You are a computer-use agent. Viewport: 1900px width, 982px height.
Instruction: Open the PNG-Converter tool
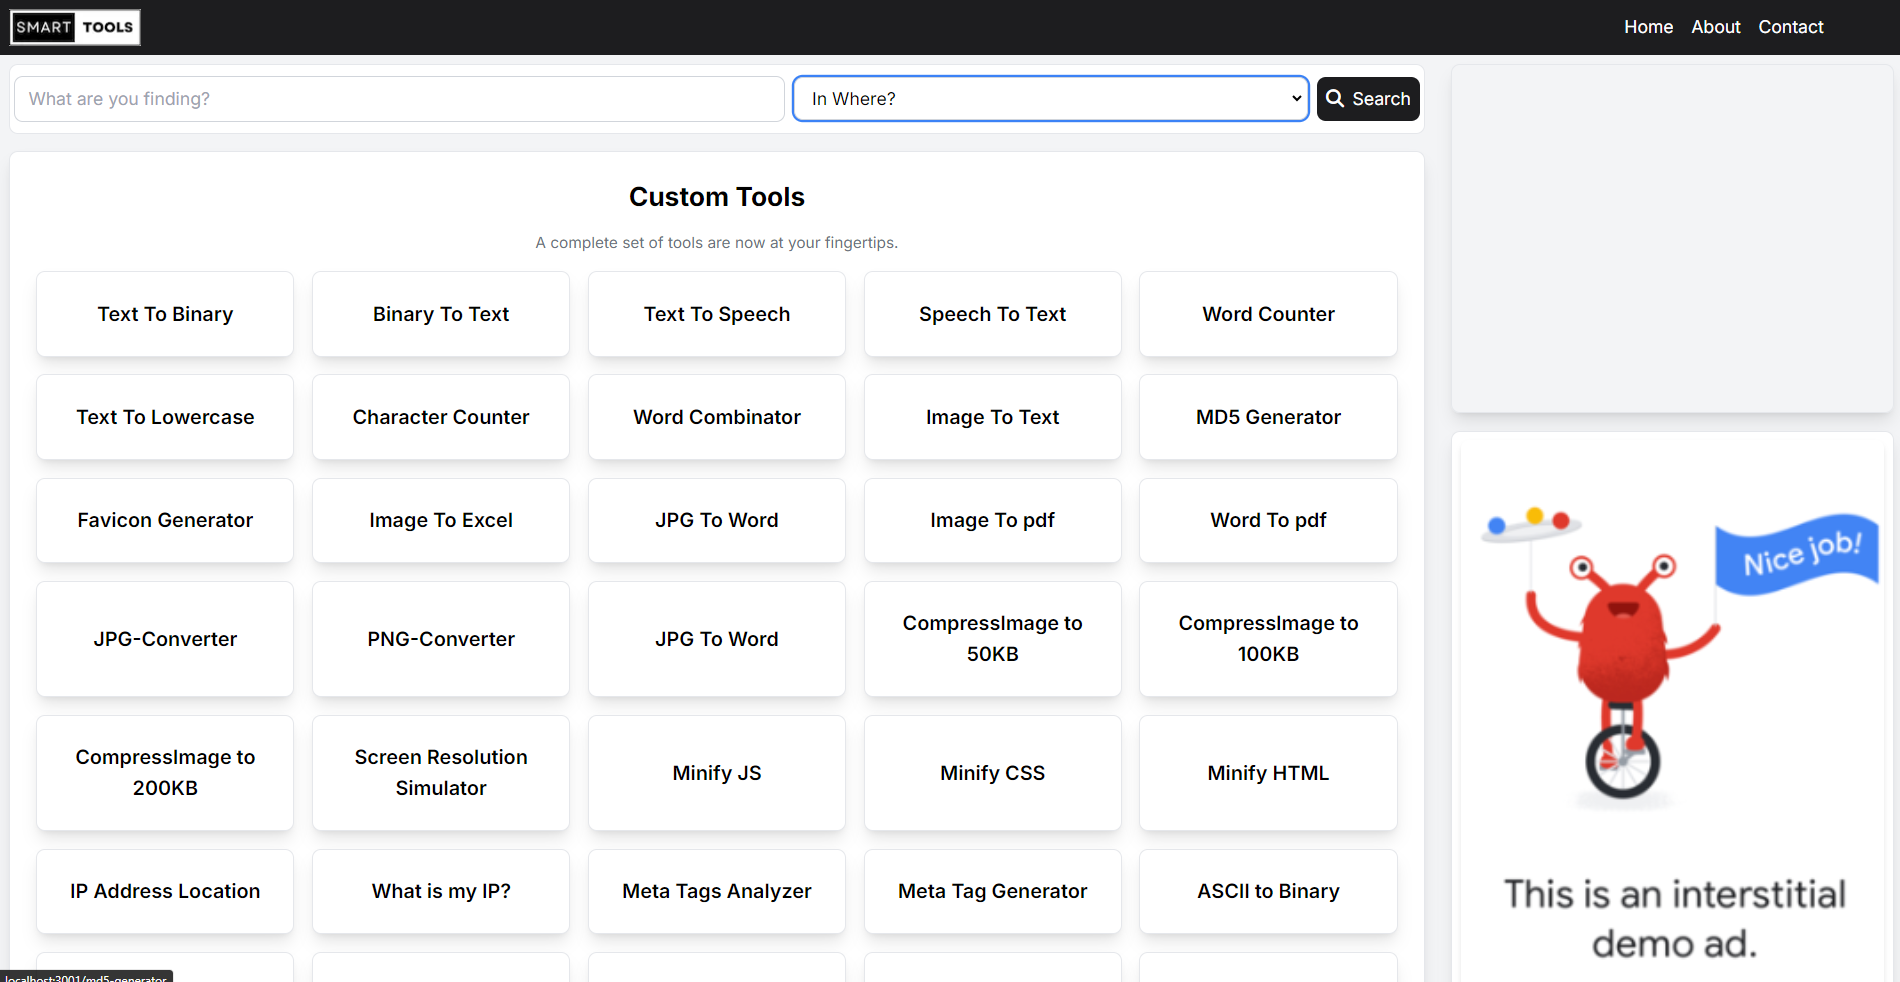(x=441, y=639)
